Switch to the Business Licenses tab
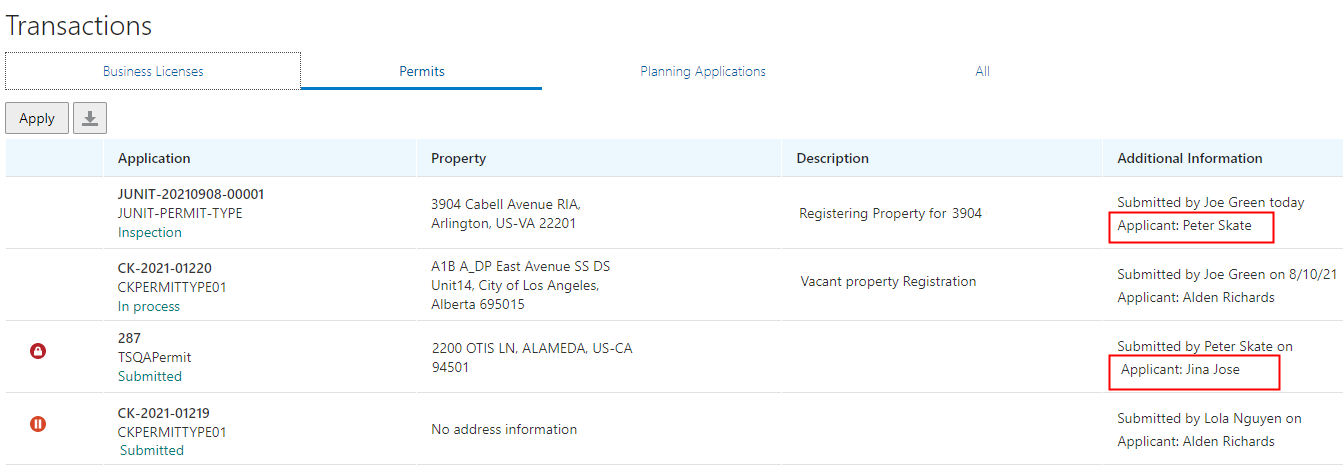1343x469 pixels. point(153,71)
